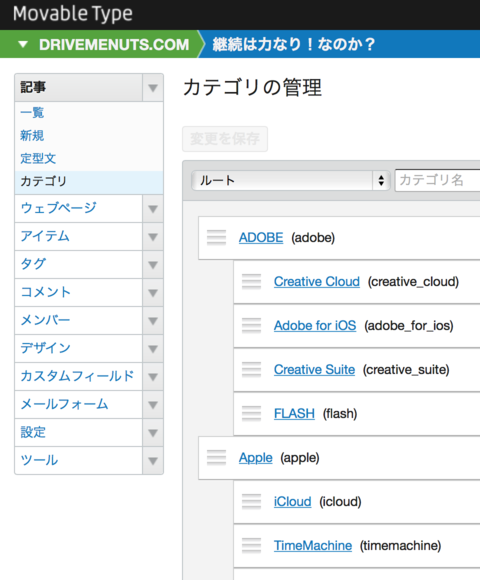Open the メールフォーム menu label
480x580 pixels.
point(64,404)
